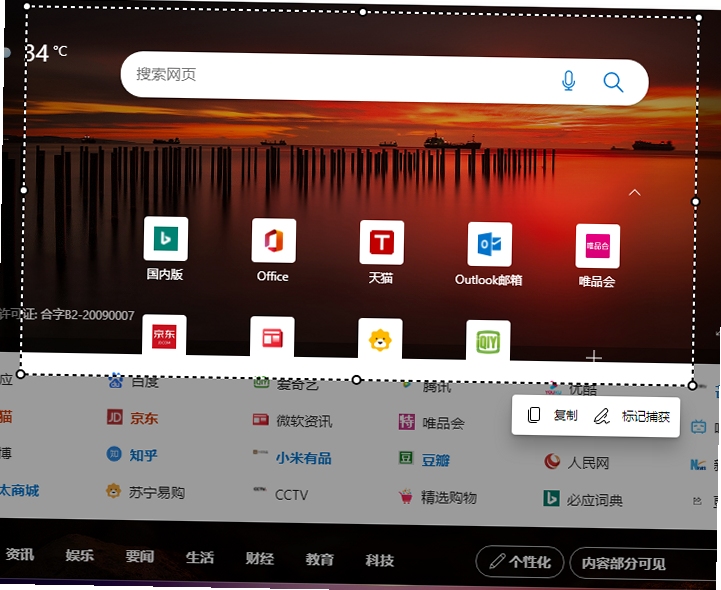Click the icon beside 微软资讯 link
The width and height of the screenshot is (721, 590).
(x=260, y=419)
